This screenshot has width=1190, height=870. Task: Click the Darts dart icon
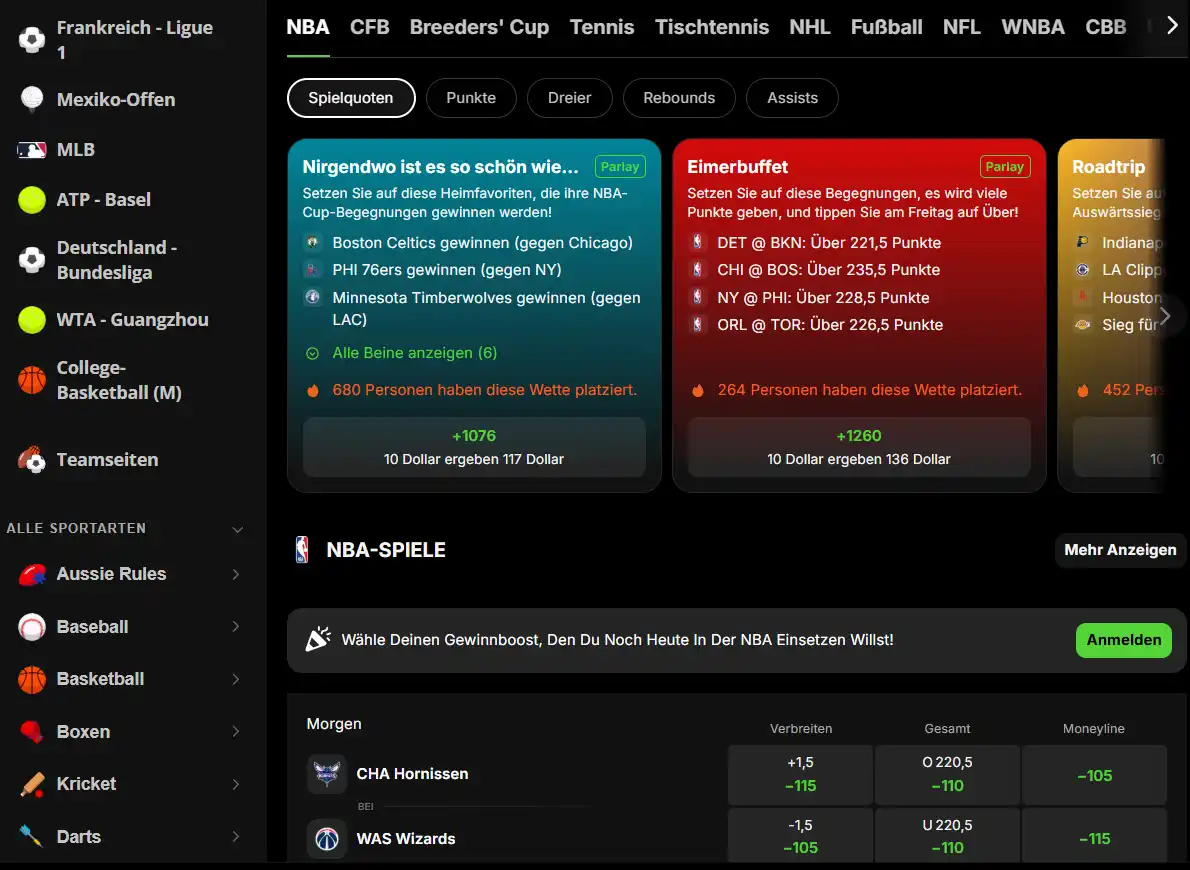(32, 836)
